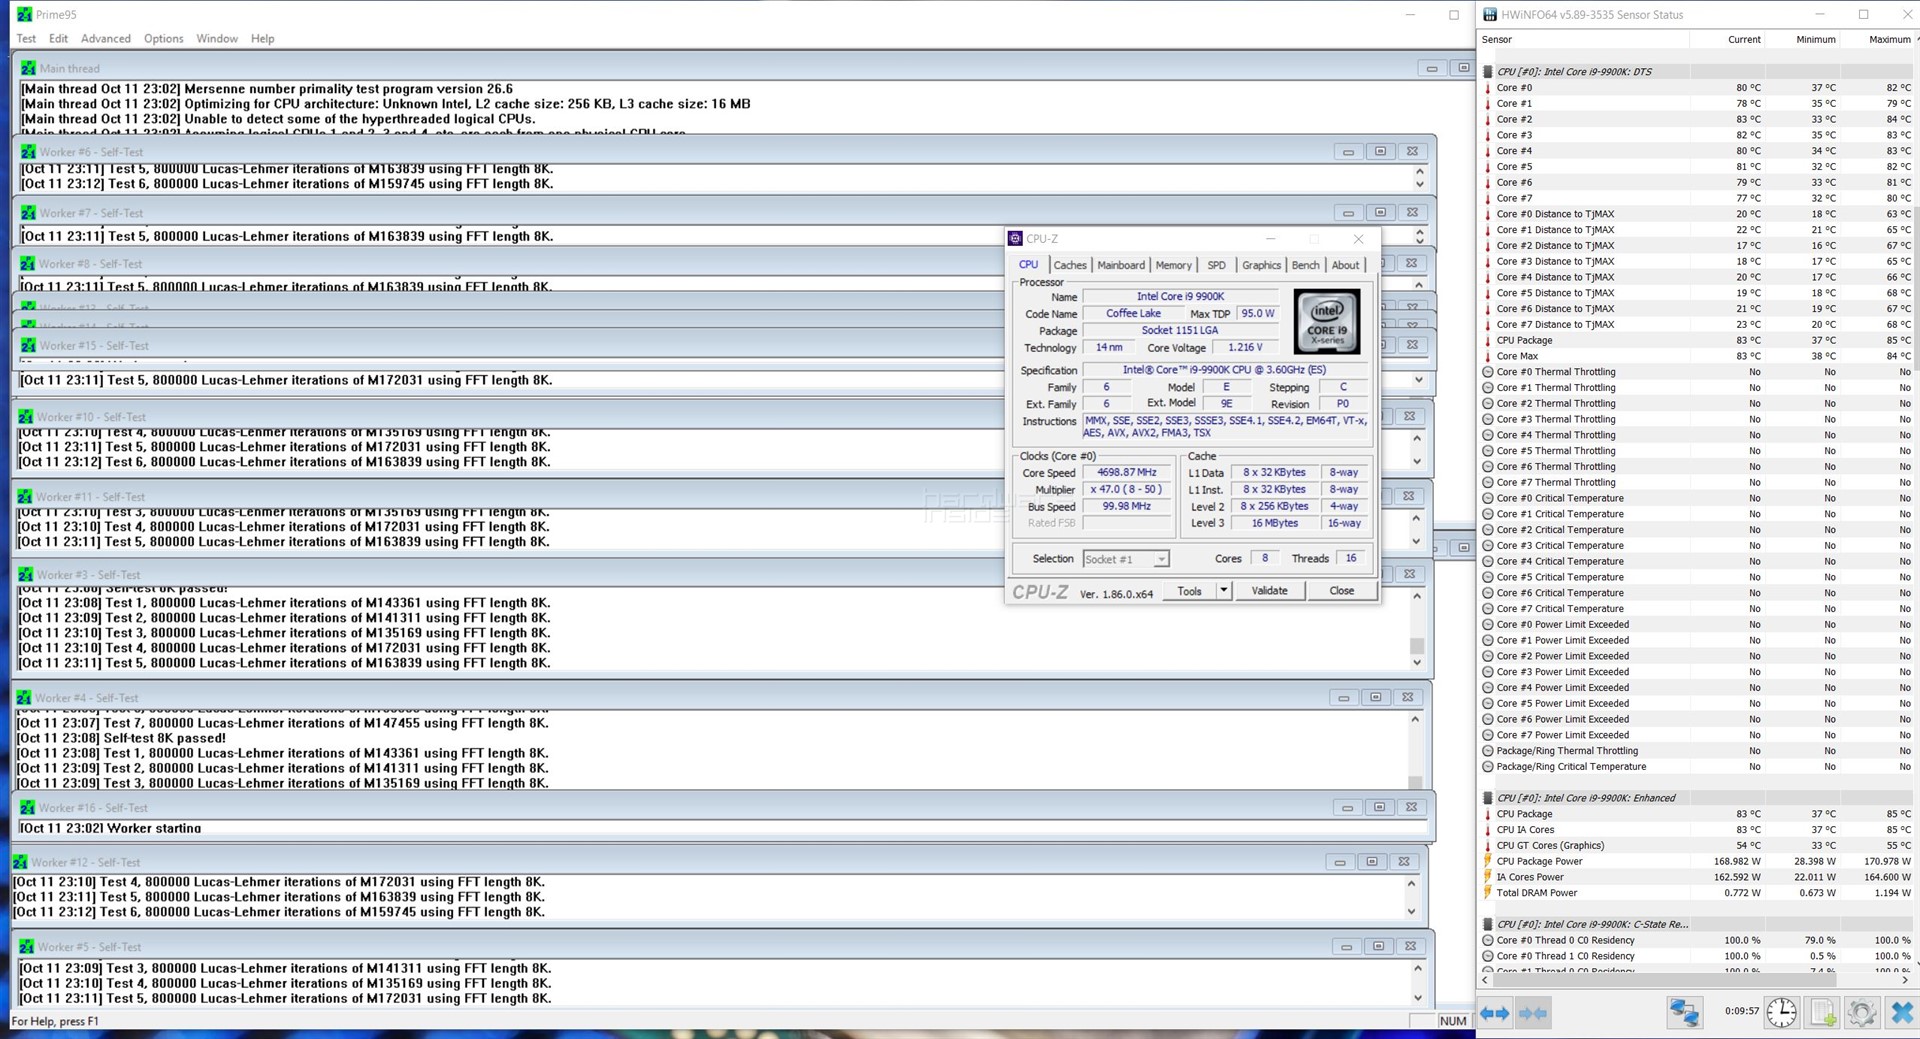
Task: Click Worker #5 Self-Test window icon
Action: (x=26, y=946)
